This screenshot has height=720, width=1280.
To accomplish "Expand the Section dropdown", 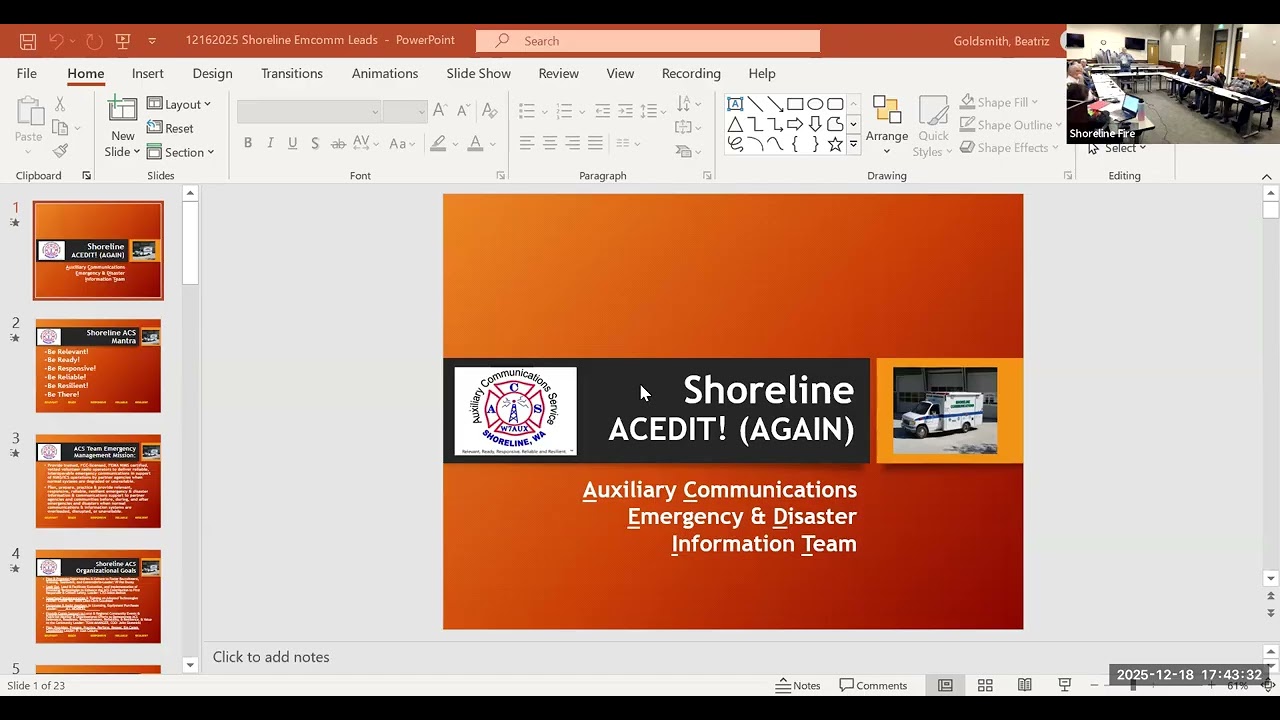I will click(x=181, y=152).
